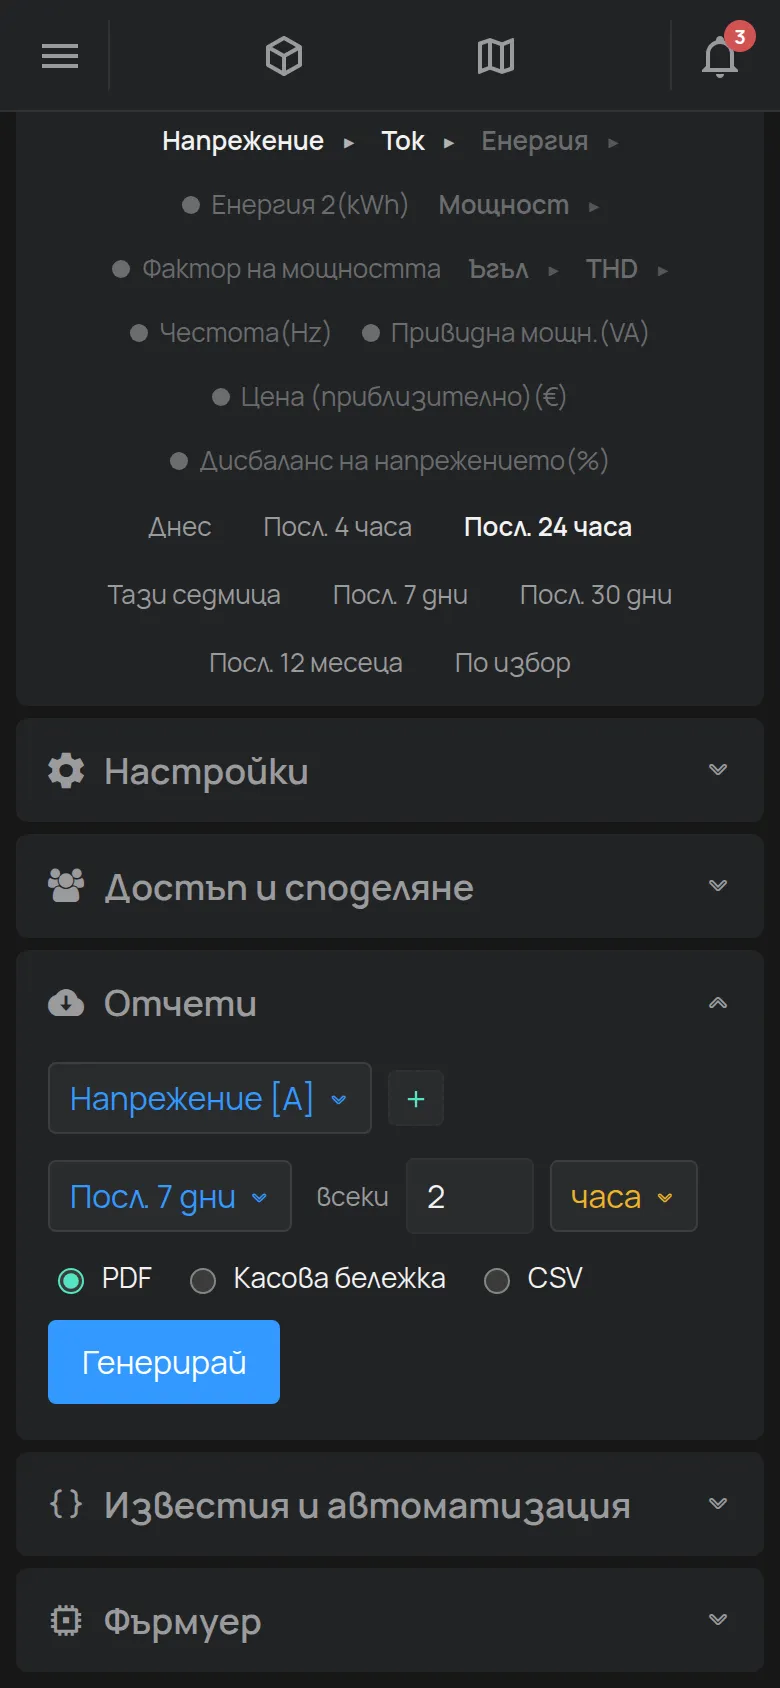Toggle Цена (приблизително) (€) series
This screenshot has width=780, height=1688.
(390, 397)
